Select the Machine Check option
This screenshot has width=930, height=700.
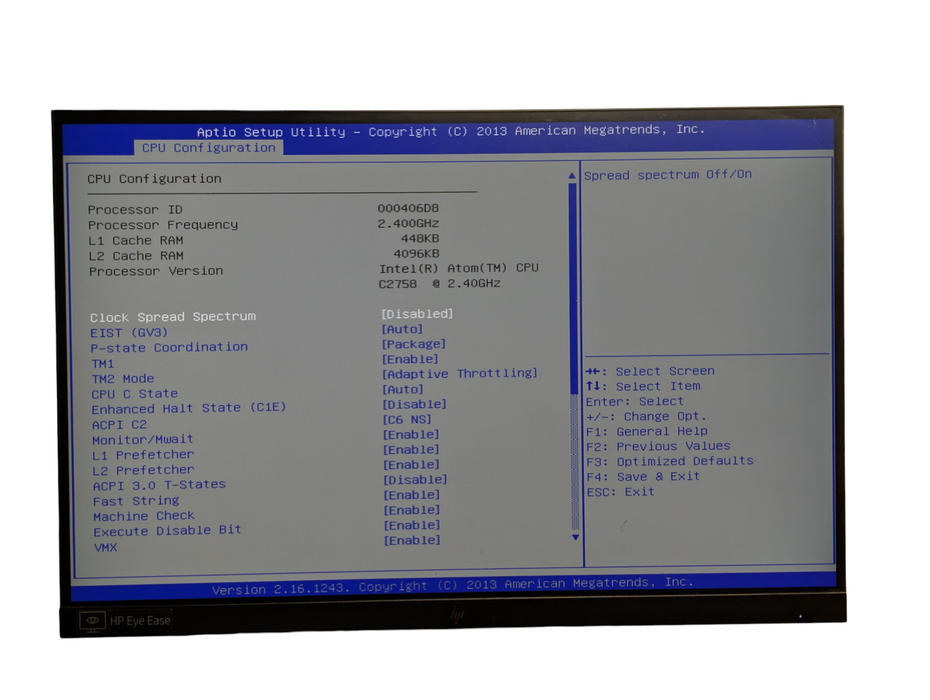(144, 516)
